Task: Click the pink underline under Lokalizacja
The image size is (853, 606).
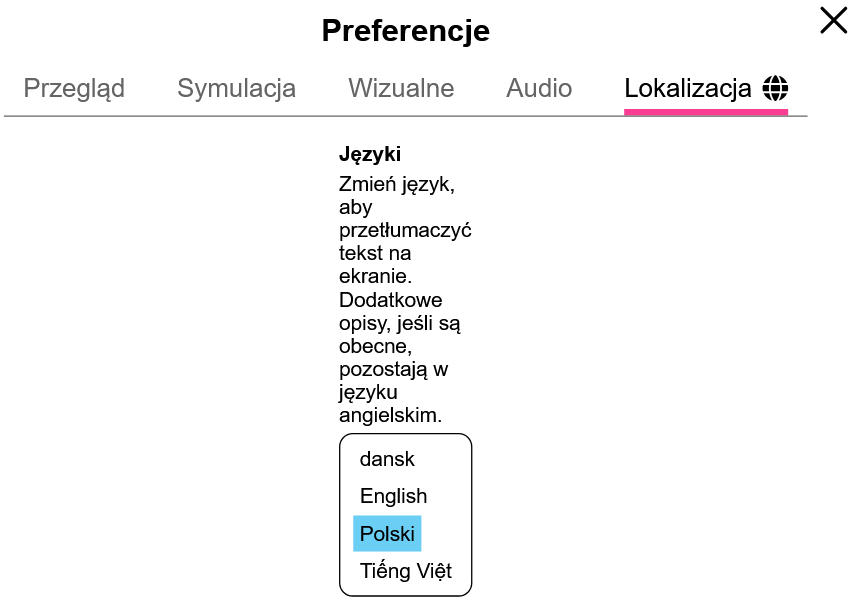Action: click(x=706, y=112)
